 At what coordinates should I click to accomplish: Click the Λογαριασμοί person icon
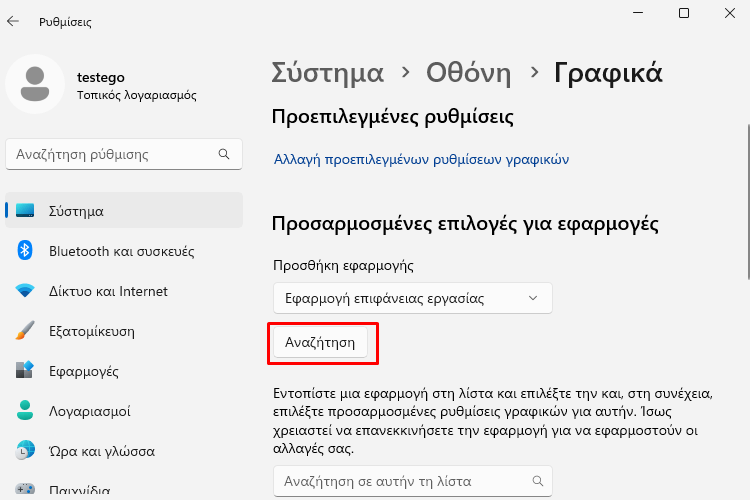[x=25, y=411]
